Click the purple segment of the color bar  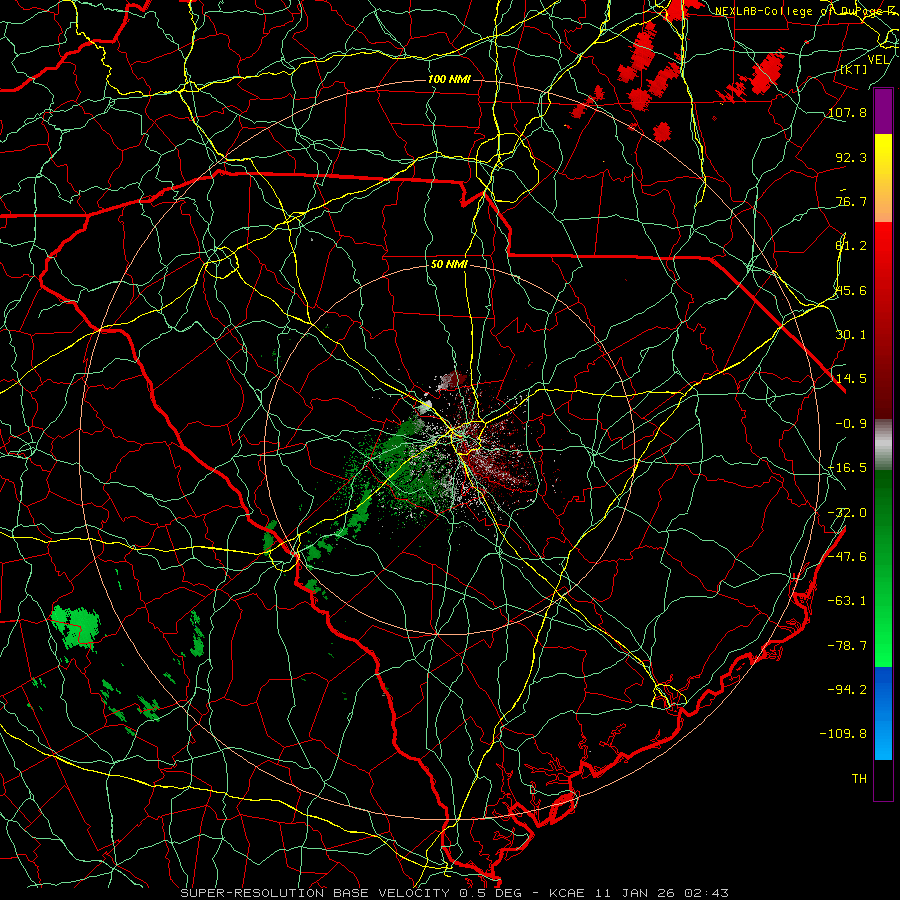click(883, 111)
